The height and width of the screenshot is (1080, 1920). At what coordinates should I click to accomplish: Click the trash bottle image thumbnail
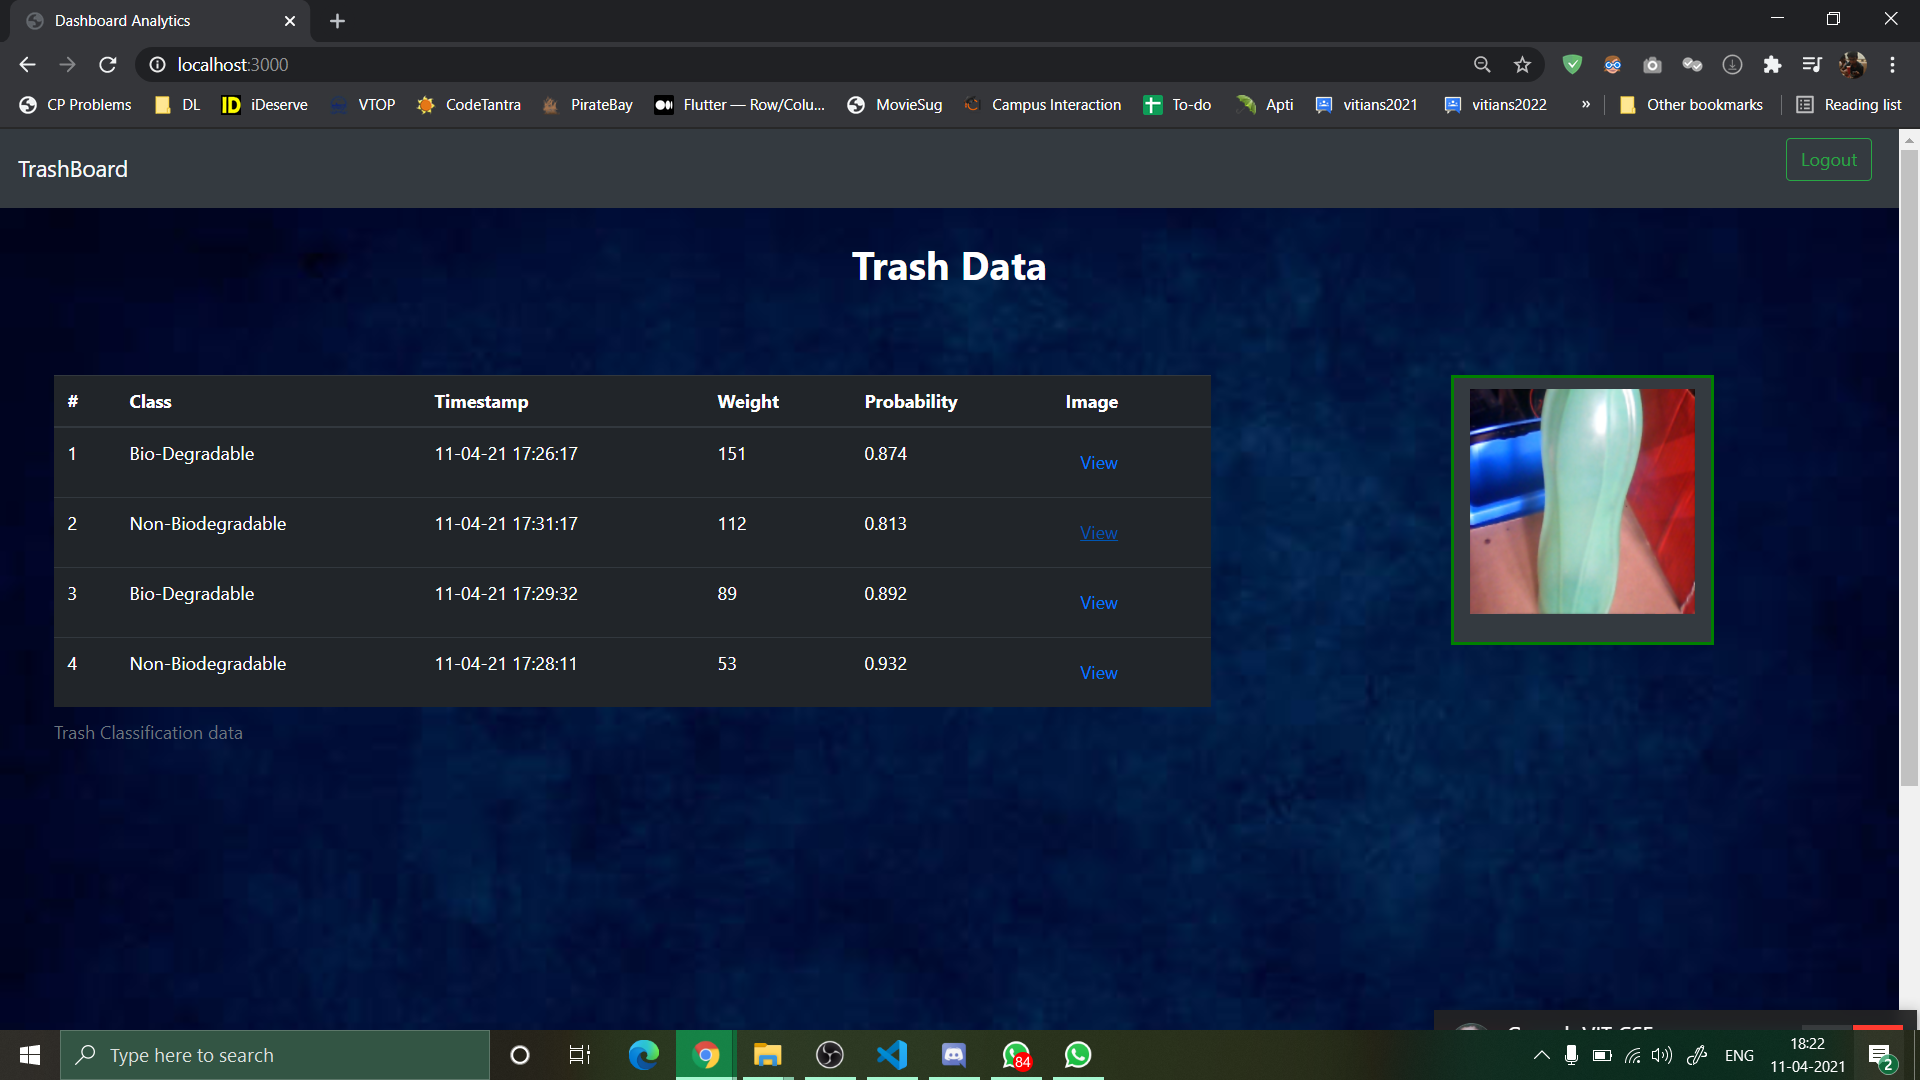click(1582, 501)
